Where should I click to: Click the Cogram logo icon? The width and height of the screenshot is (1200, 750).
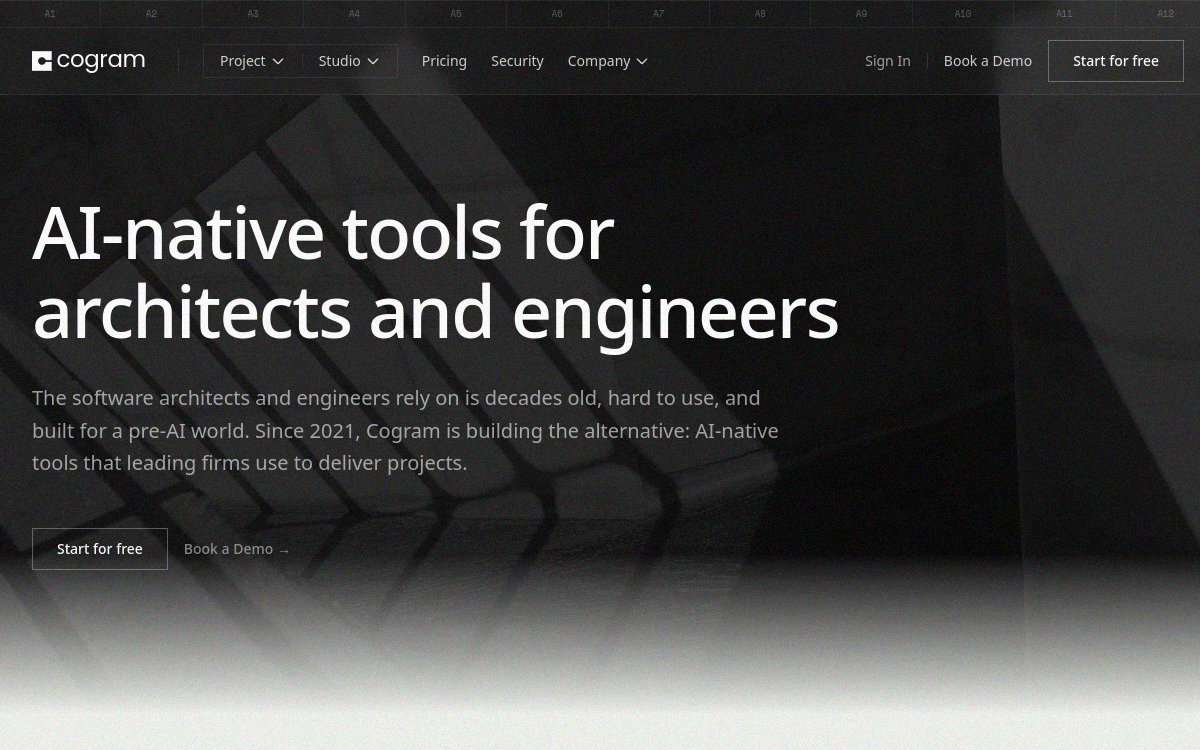point(42,61)
